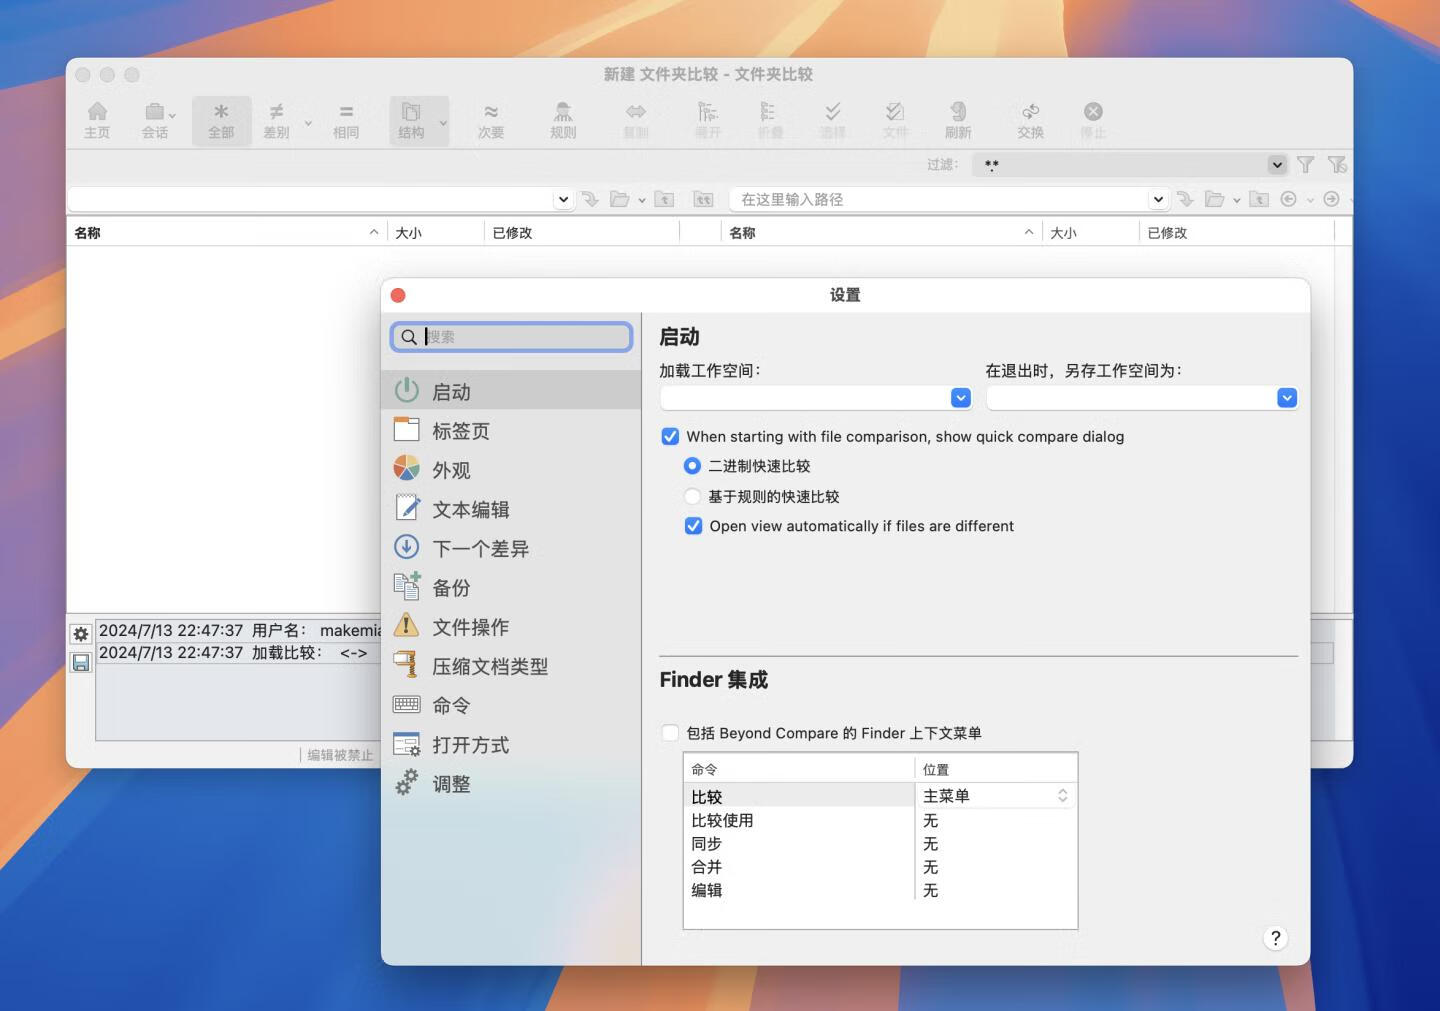Click the 主页 home toolbar icon
The width and height of the screenshot is (1440, 1011).
tap(97, 120)
